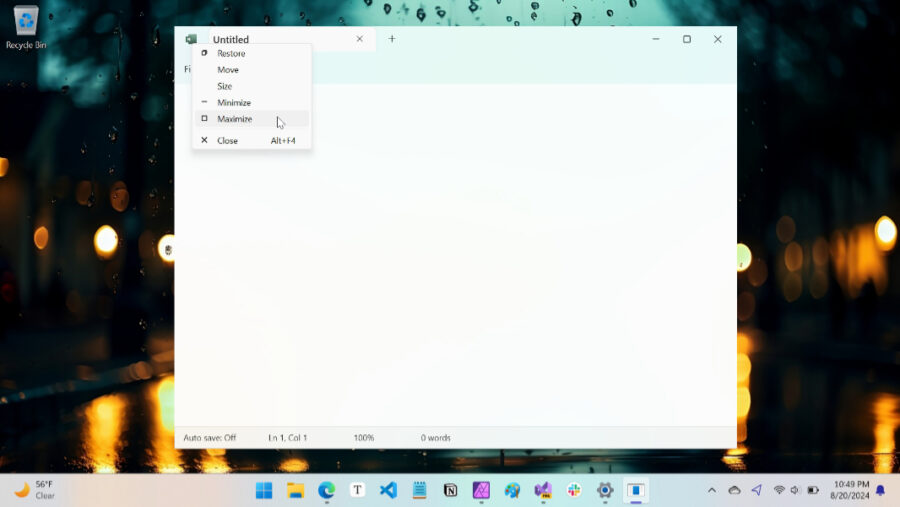
Task: Open Notion from the taskbar
Action: point(451,490)
